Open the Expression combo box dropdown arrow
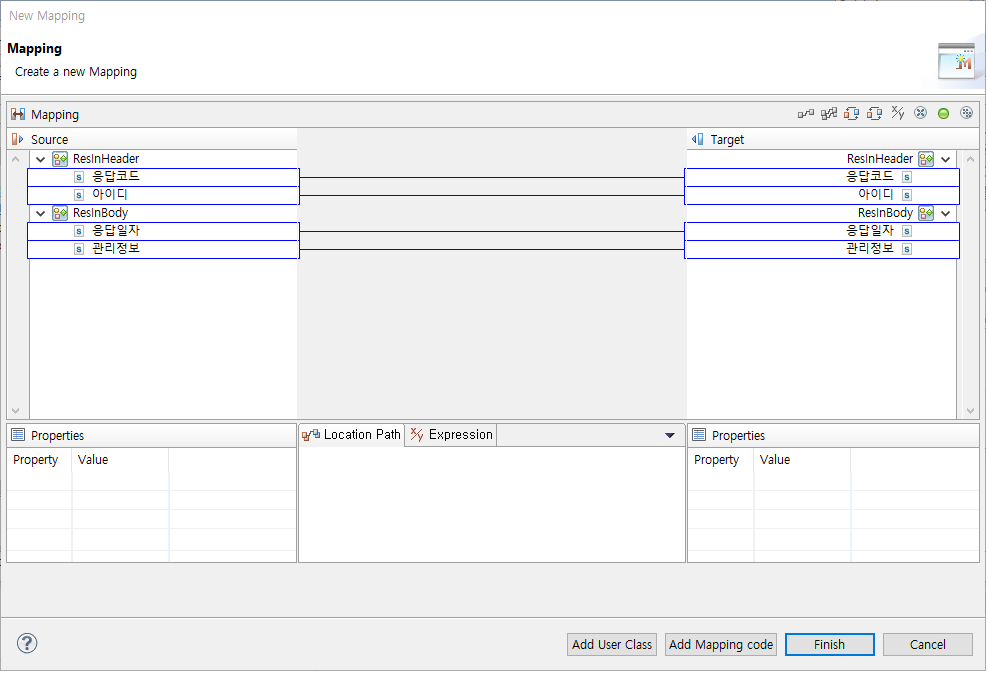This screenshot has height=674, width=988. tap(670, 434)
